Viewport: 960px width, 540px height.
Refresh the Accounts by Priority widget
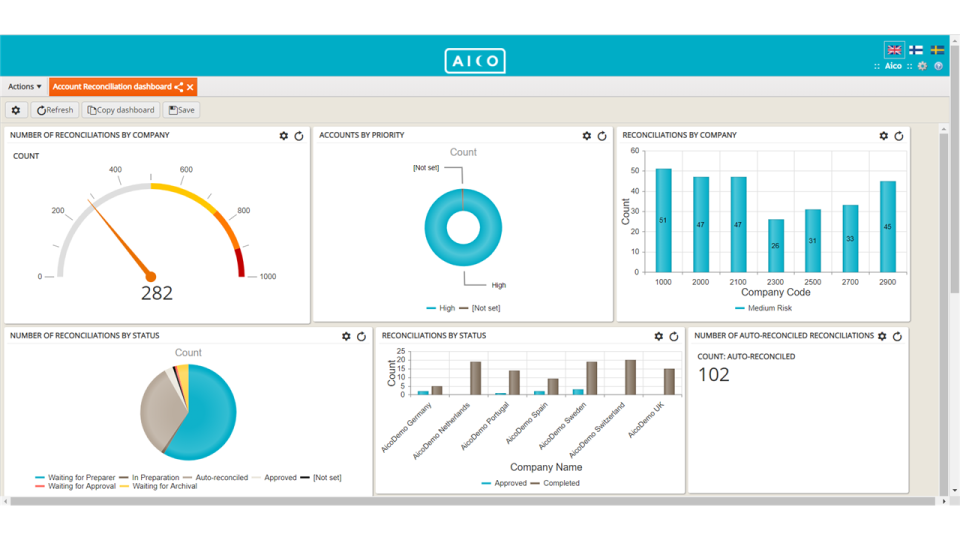tap(602, 136)
